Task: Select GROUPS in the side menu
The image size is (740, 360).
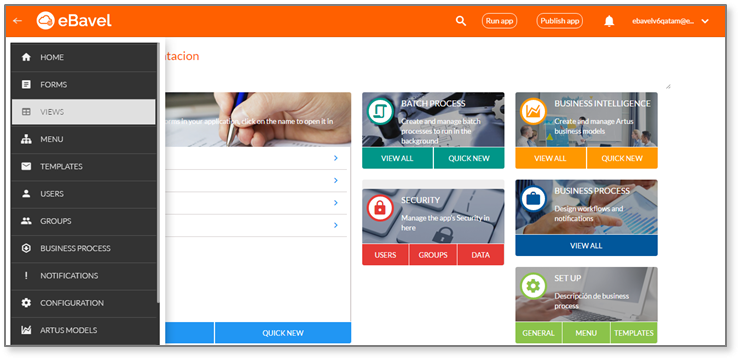Action: pyautogui.click(x=84, y=221)
